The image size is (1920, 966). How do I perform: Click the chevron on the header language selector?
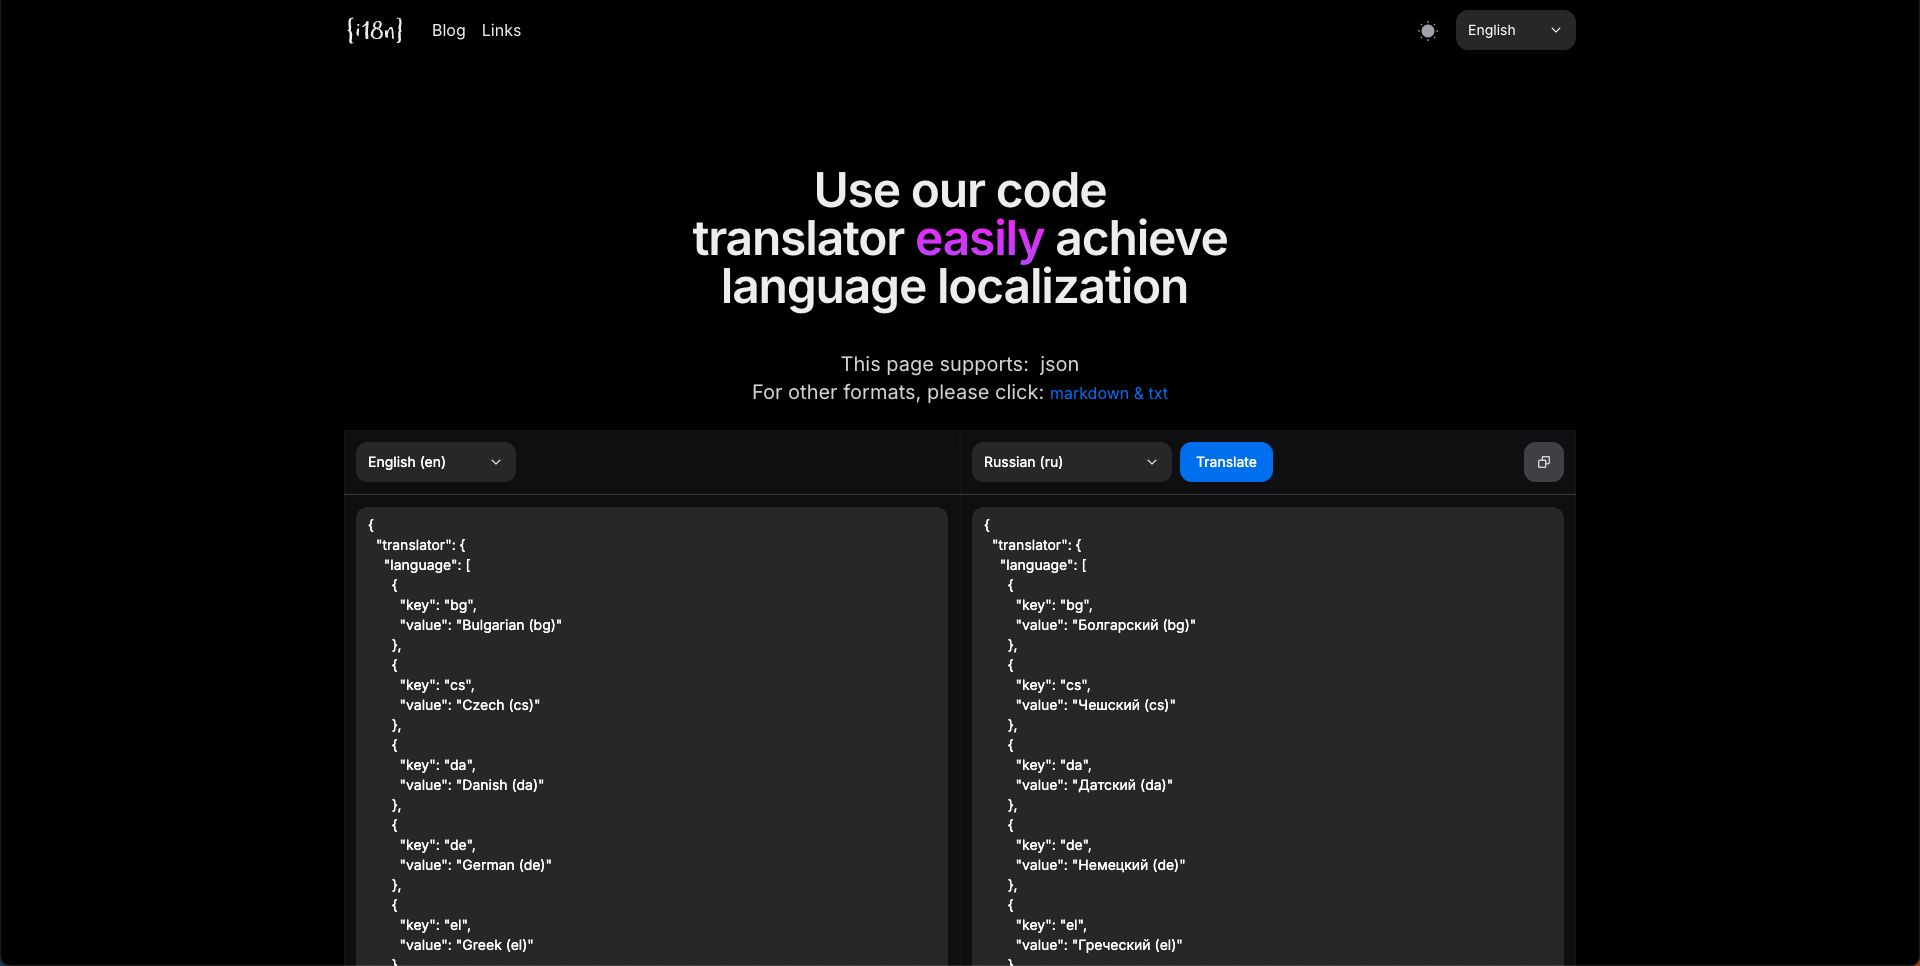click(1555, 30)
